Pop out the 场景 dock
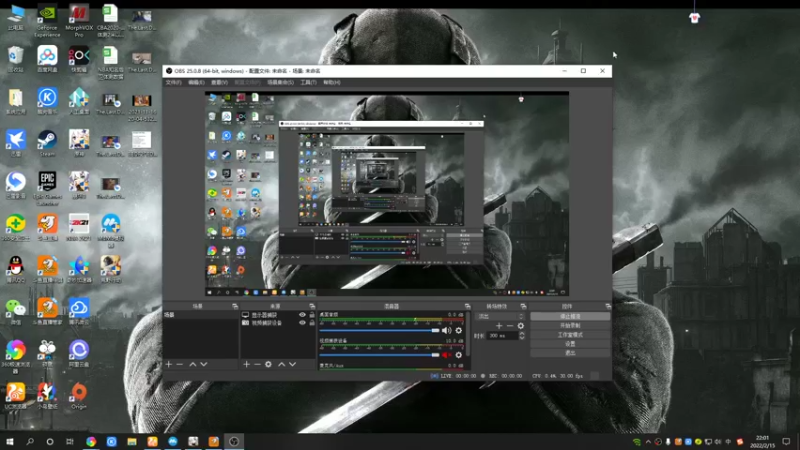Viewport: 800px width, 450px height. coord(235,306)
